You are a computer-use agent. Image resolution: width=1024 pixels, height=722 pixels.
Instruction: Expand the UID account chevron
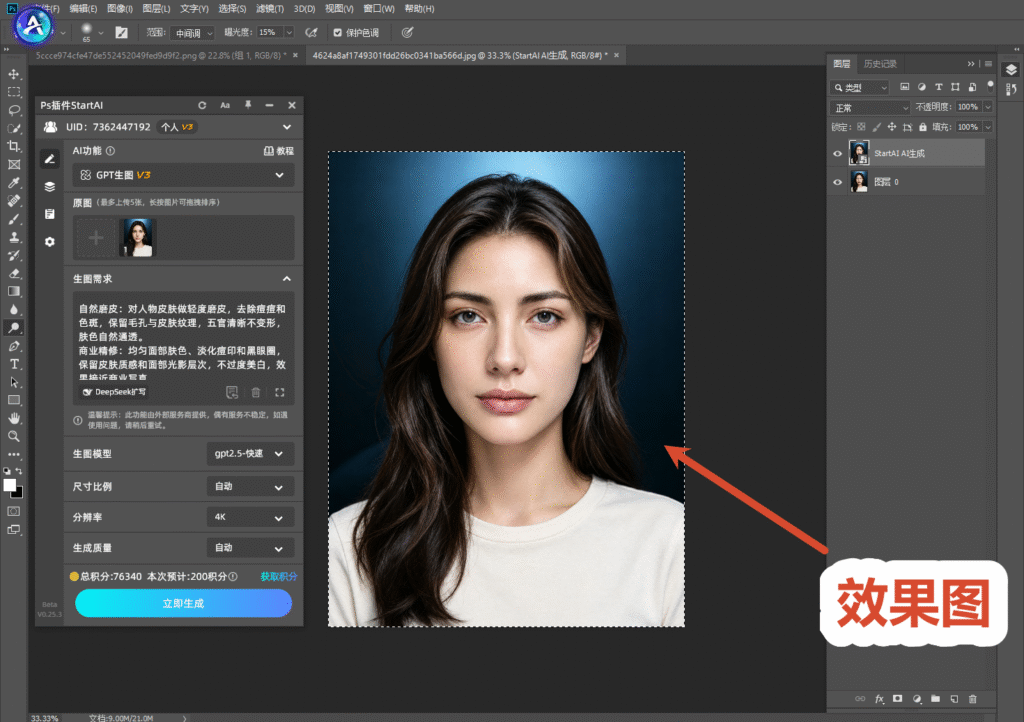pos(287,127)
